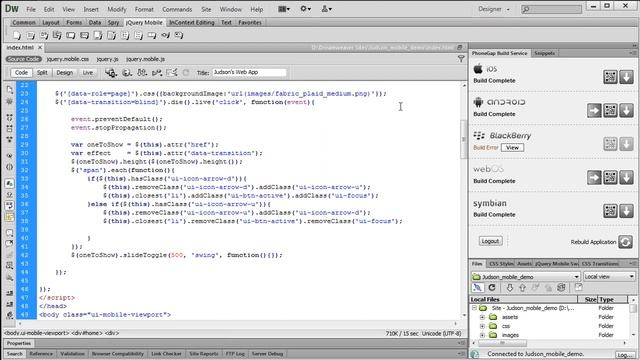This screenshot has height=360, width=640.
Task: Open jquery.js related file
Action: [x=107, y=59]
